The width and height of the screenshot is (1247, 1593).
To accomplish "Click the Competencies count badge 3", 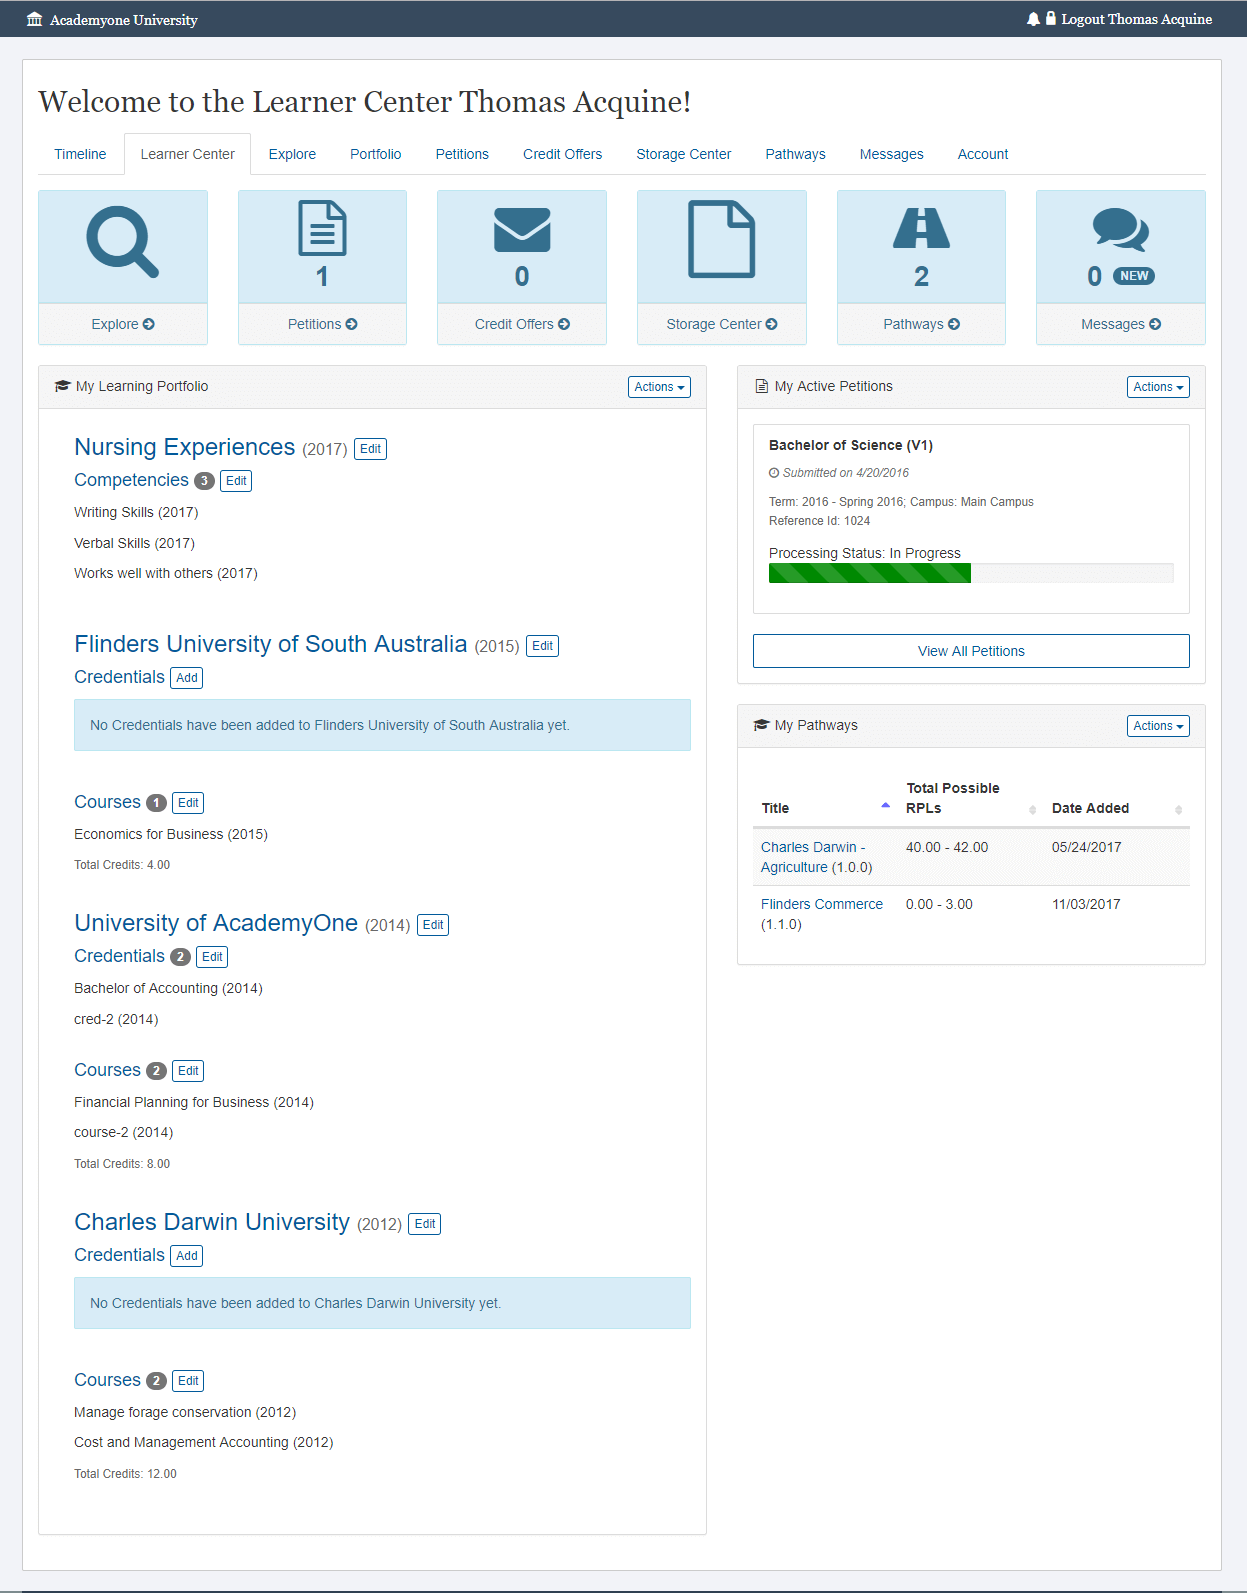I will coord(204,481).
